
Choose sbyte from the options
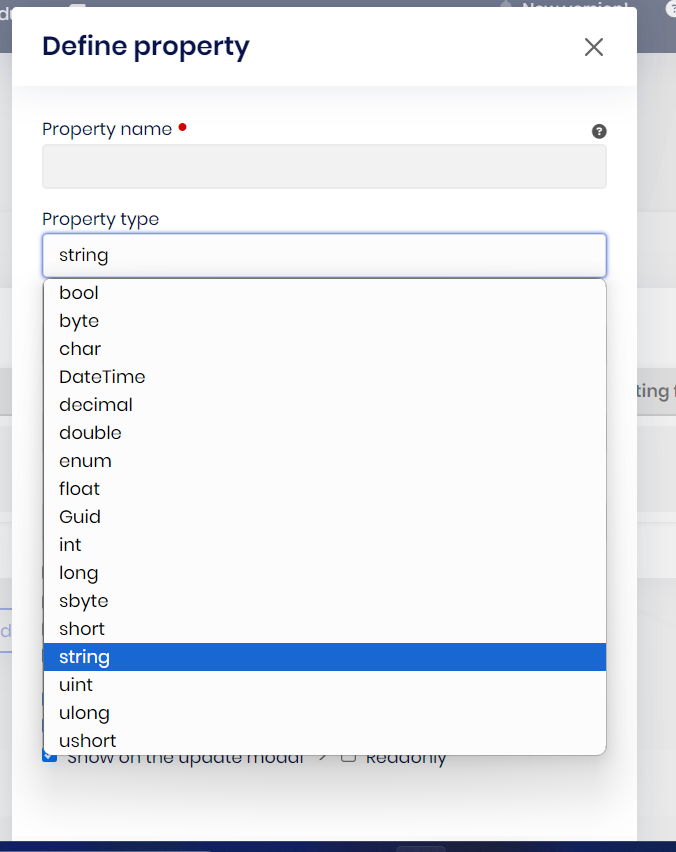tap(84, 601)
